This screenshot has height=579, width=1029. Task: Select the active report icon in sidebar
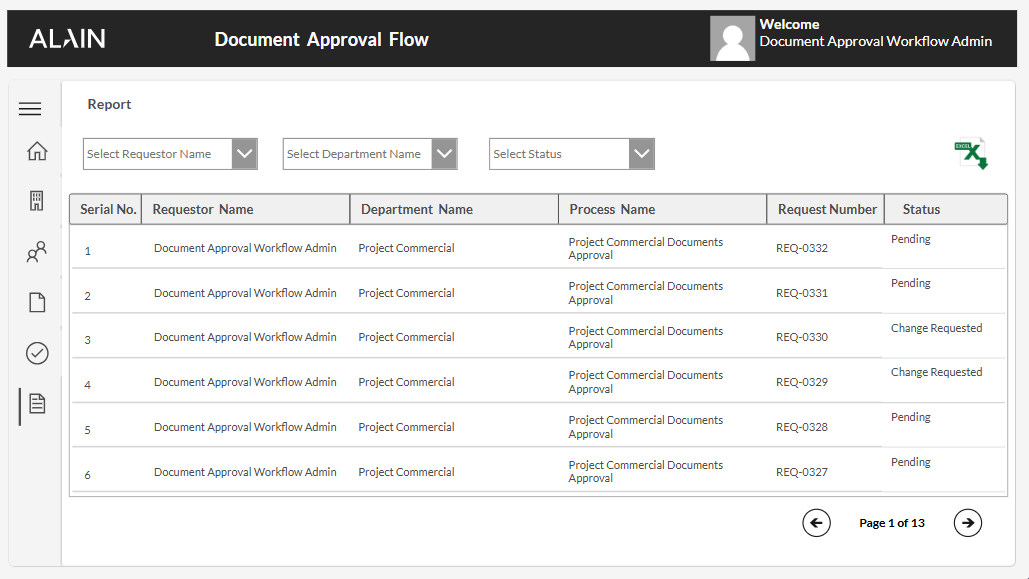[x=36, y=404]
